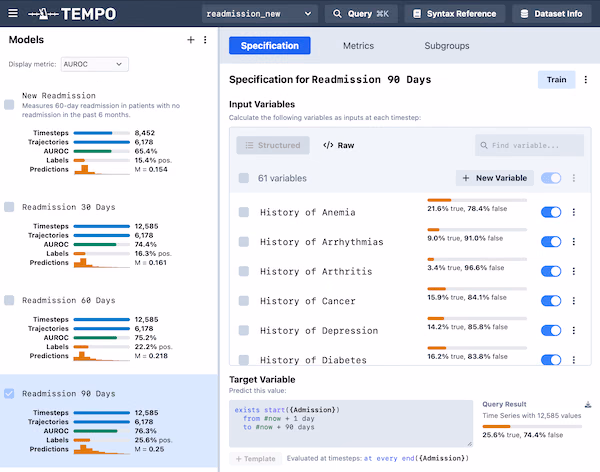Switch to the Metrics tab
The width and height of the screenshot is (600, 472).
[x=358, y=46]
